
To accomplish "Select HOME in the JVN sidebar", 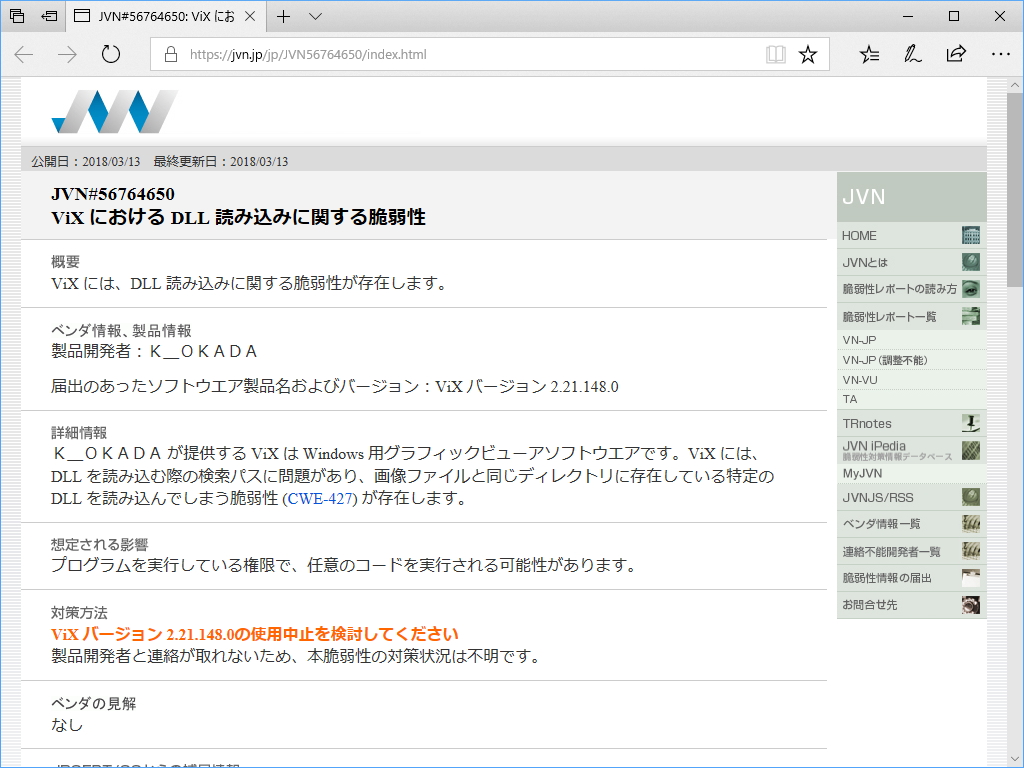I will [x=860, y=235].
